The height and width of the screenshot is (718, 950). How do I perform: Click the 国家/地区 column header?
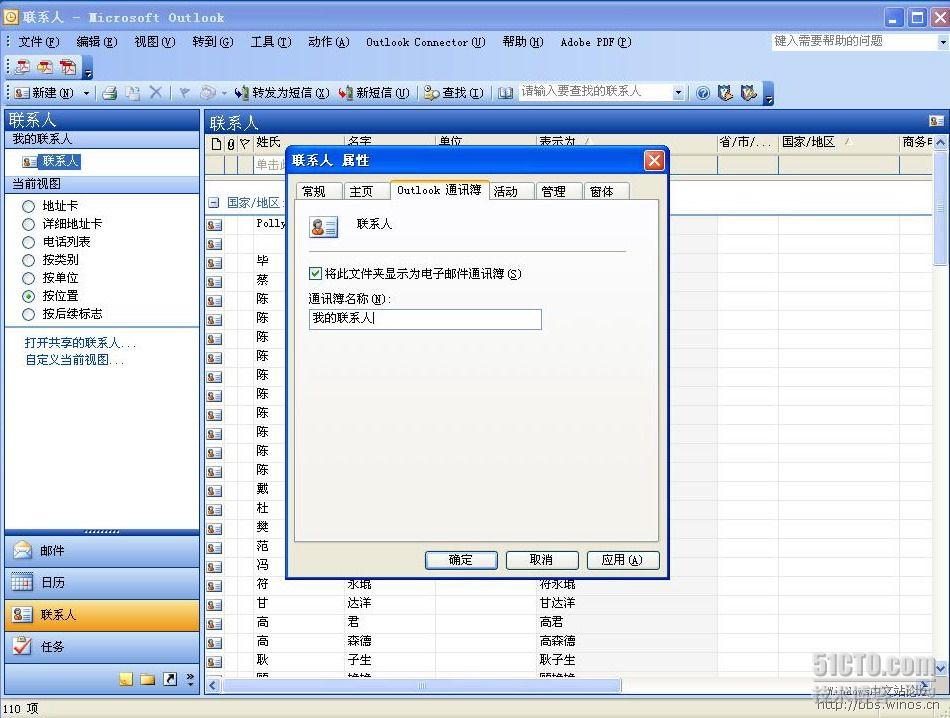coord(837,142)
